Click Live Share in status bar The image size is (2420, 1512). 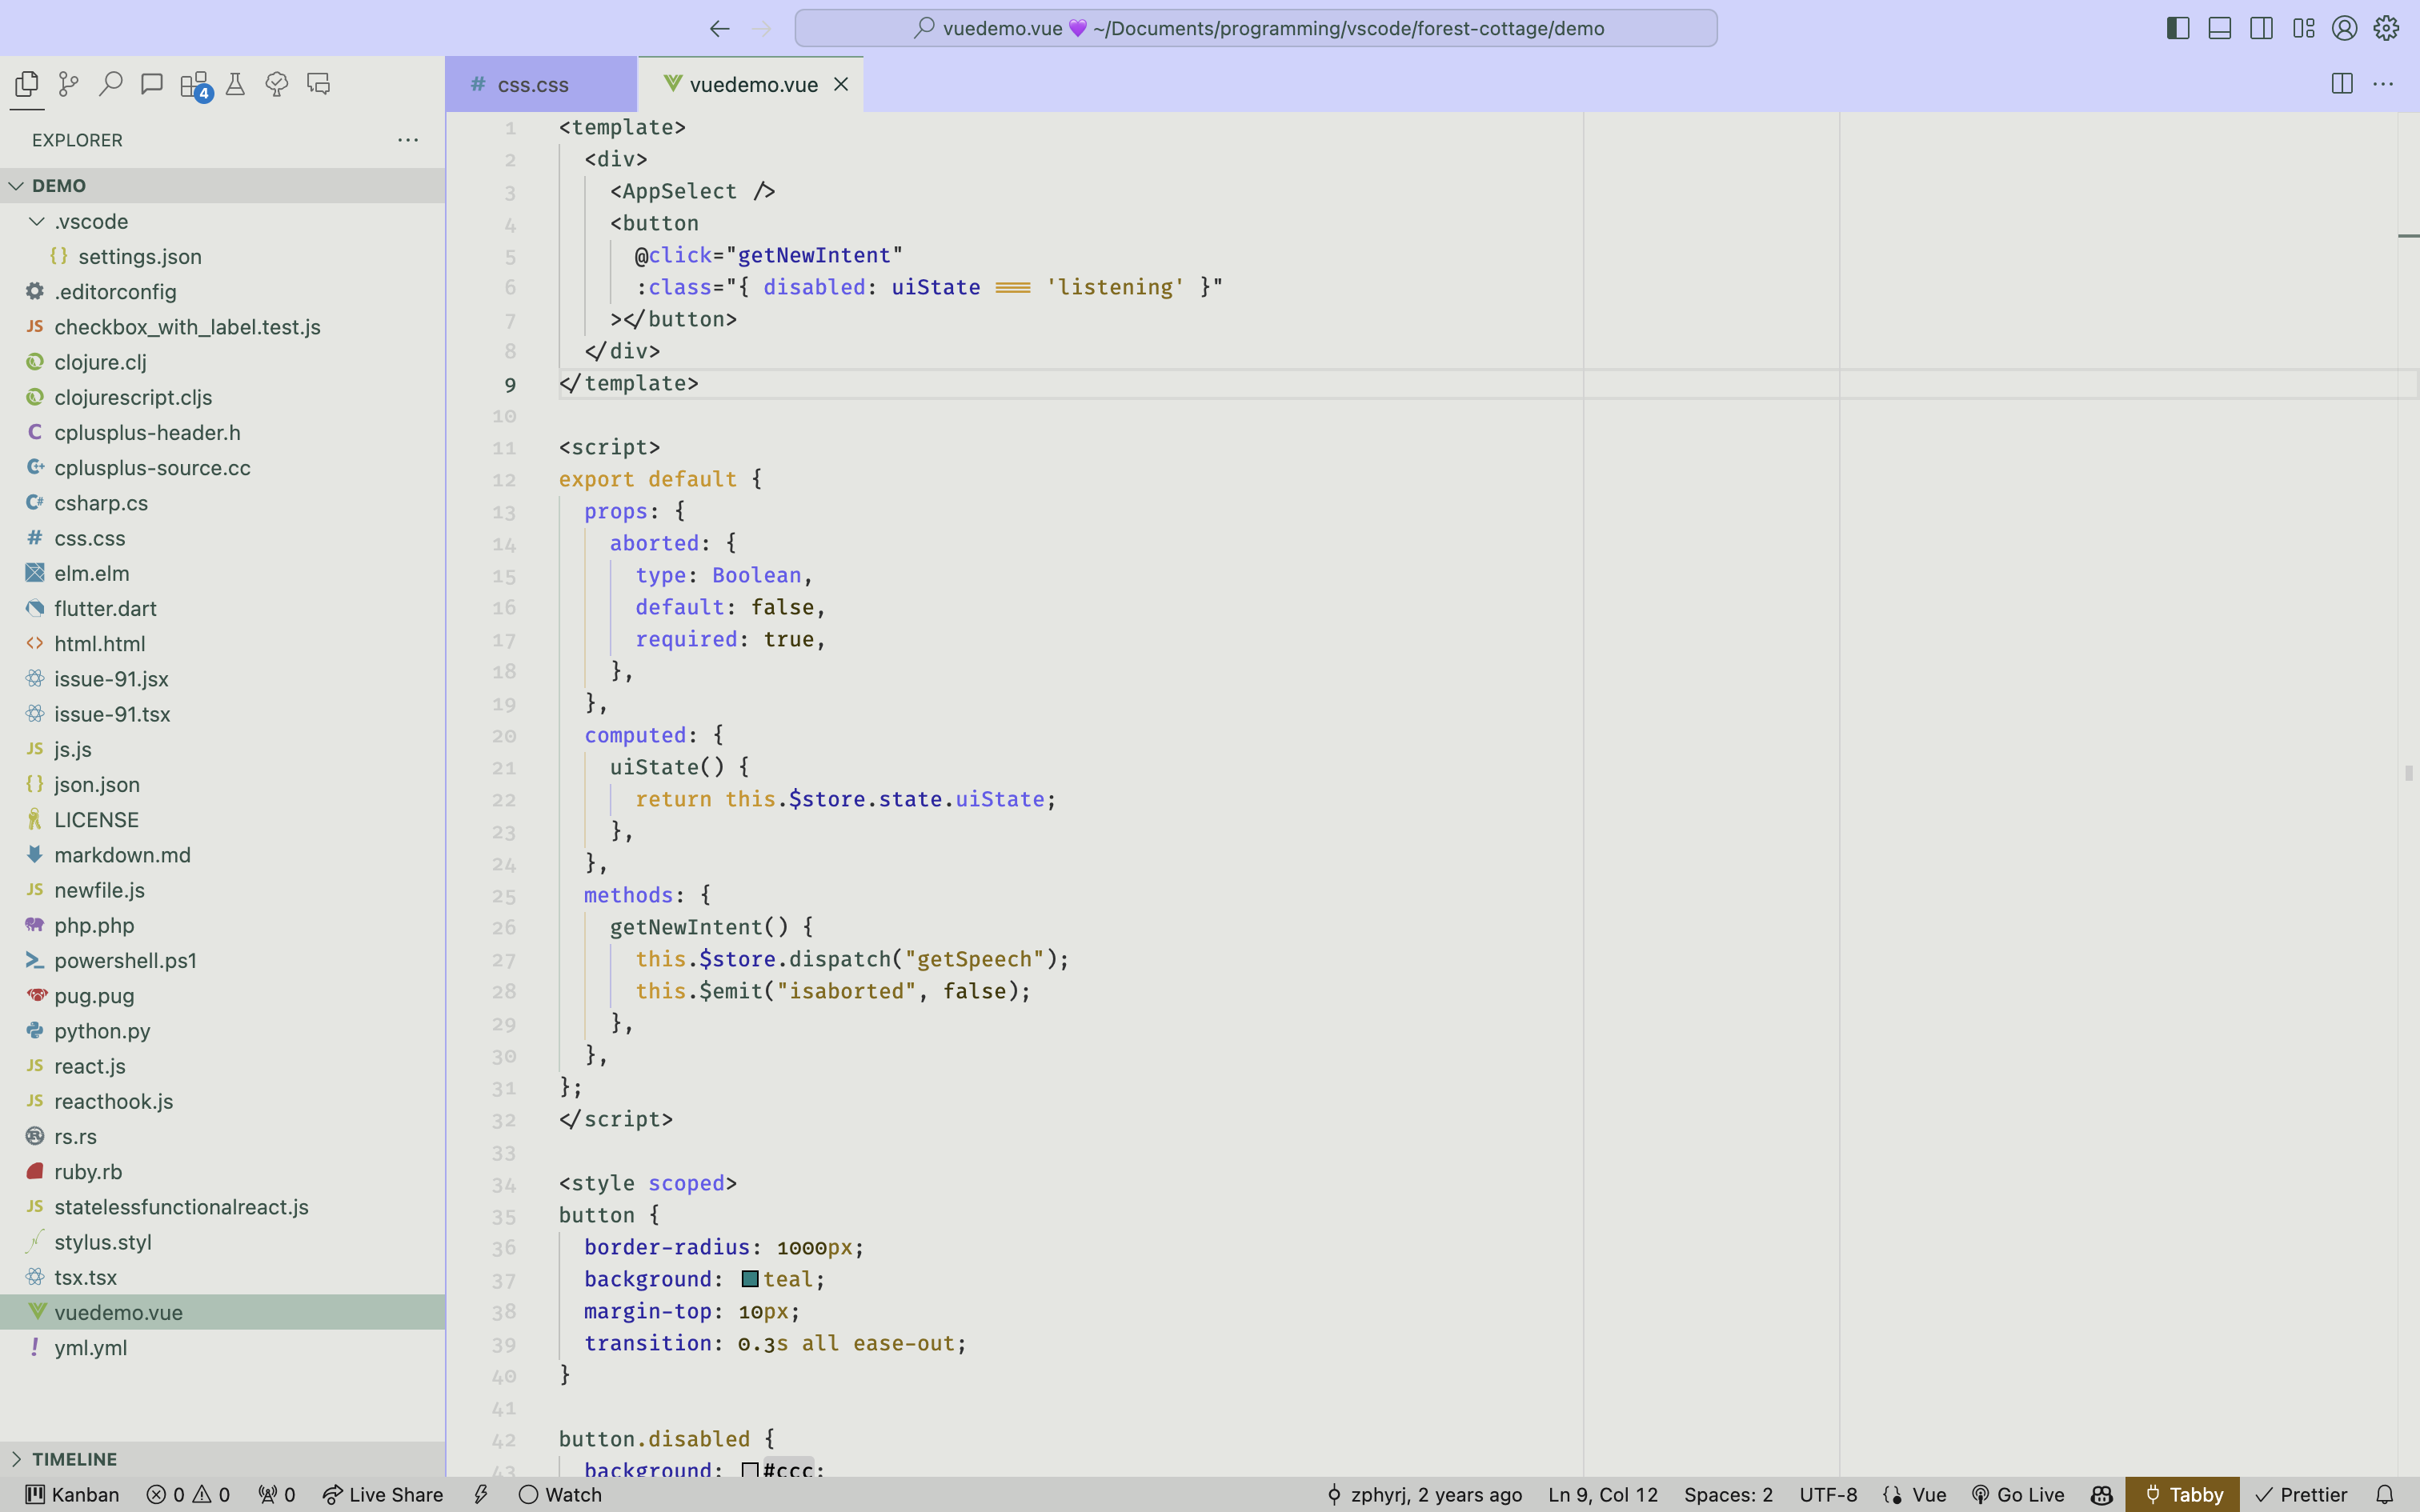coord(382,1494)
